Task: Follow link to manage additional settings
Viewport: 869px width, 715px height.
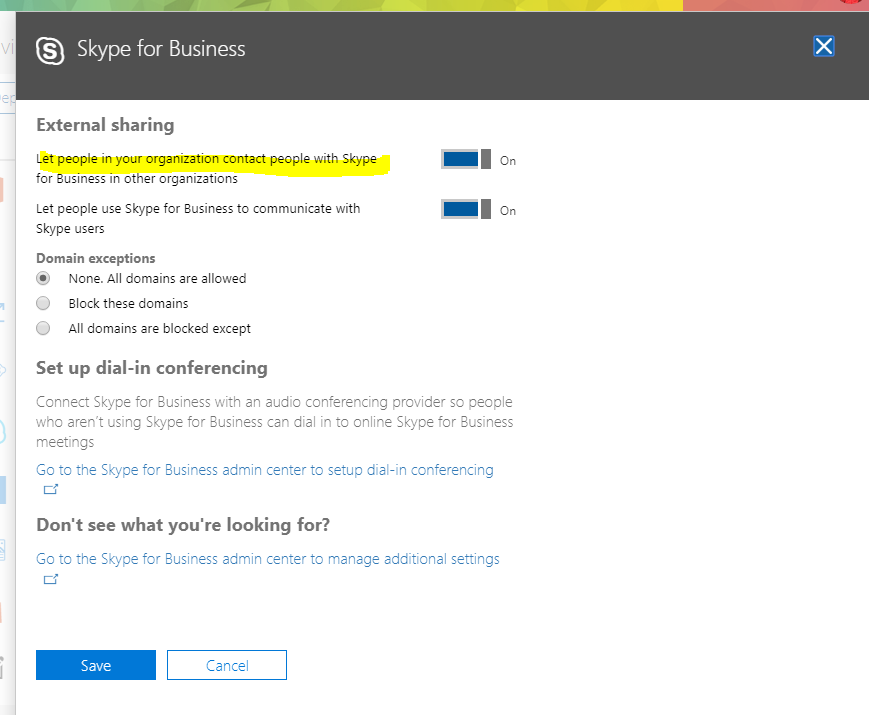Action: click(268, 559)
